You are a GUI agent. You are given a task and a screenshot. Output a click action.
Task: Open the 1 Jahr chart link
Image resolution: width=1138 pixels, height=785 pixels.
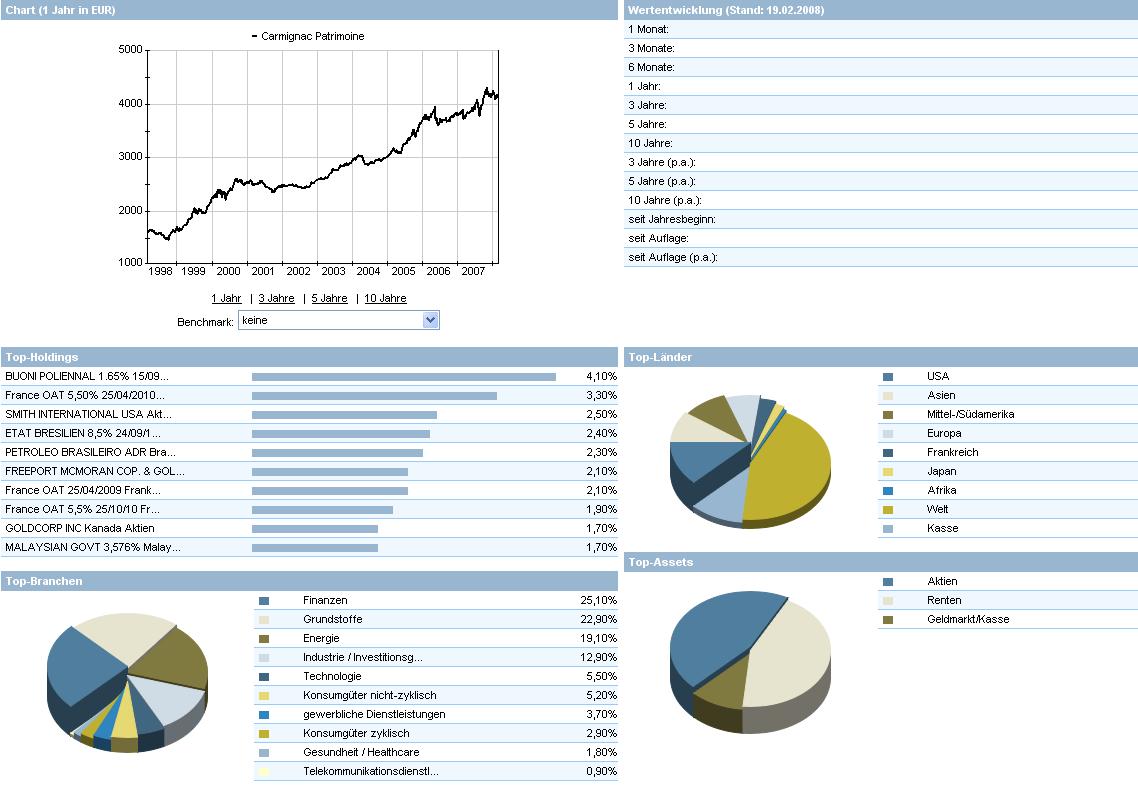[226, 298]
